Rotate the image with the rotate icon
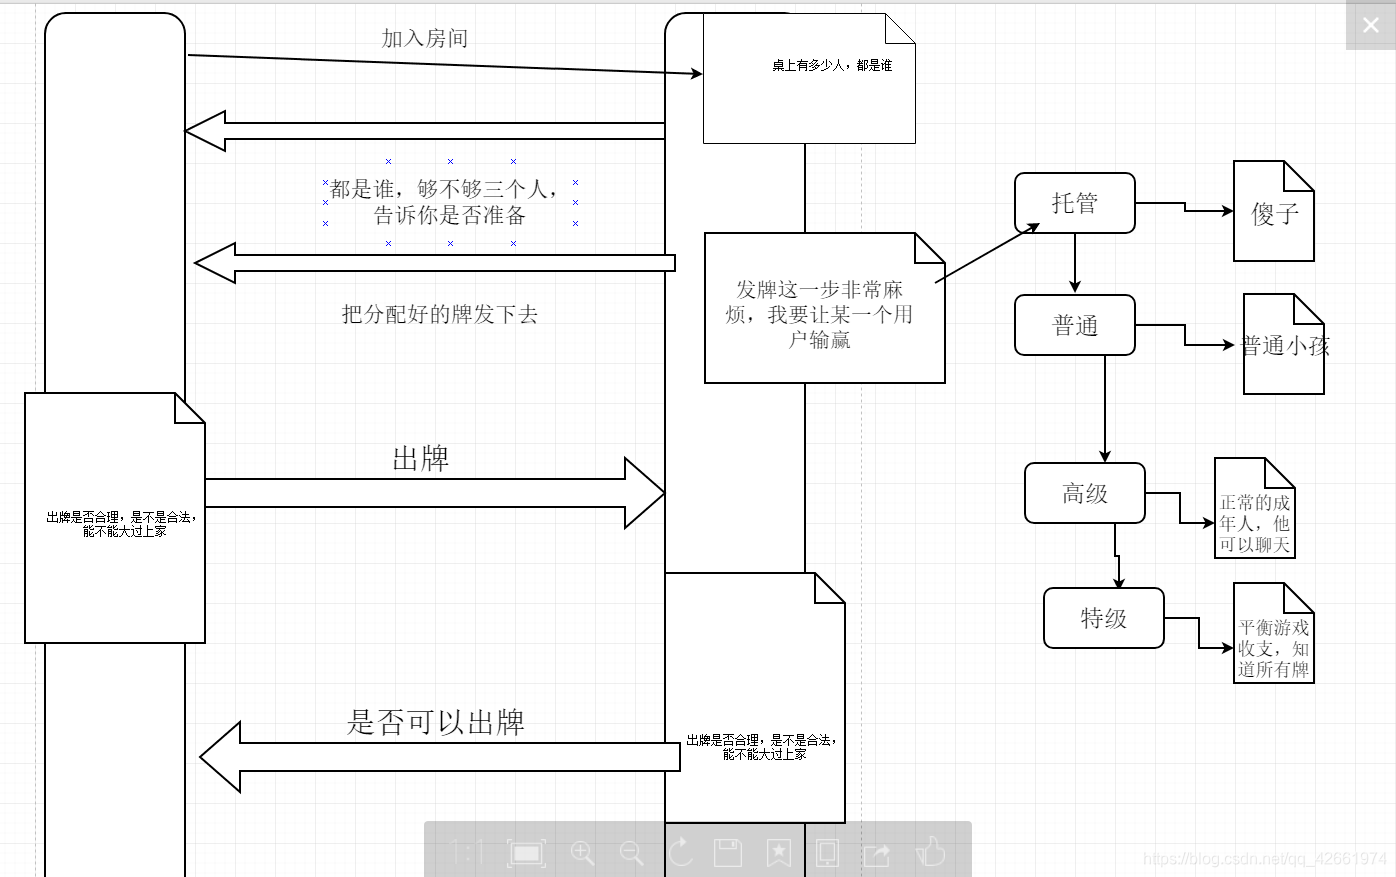 tap(680, 852)
